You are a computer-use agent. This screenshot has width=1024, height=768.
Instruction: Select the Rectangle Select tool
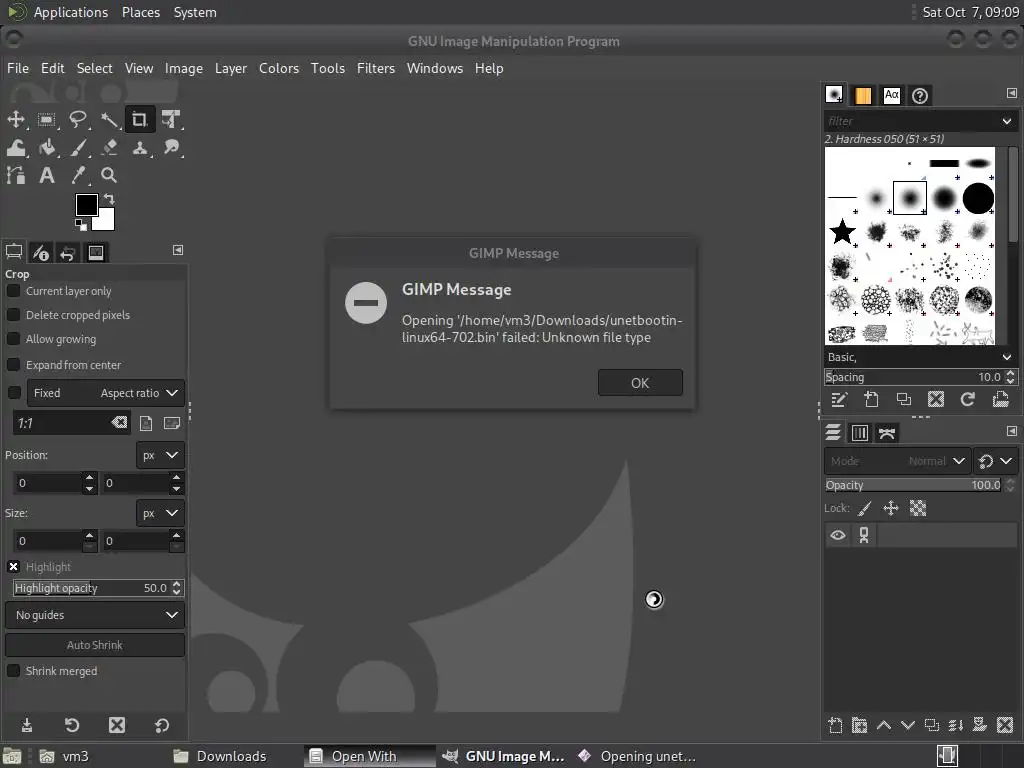(x=46, y=120)
